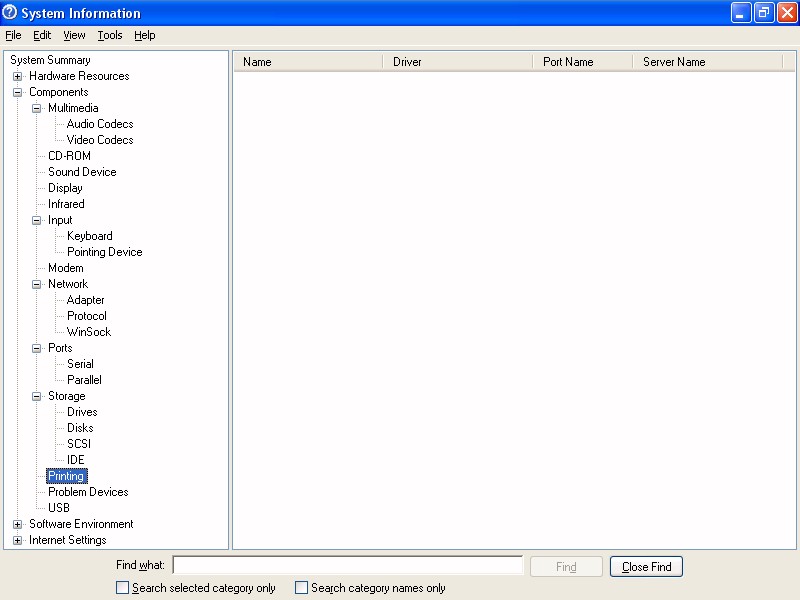Open the File menu
800x600 pixels.
click(x=13, y=35)
